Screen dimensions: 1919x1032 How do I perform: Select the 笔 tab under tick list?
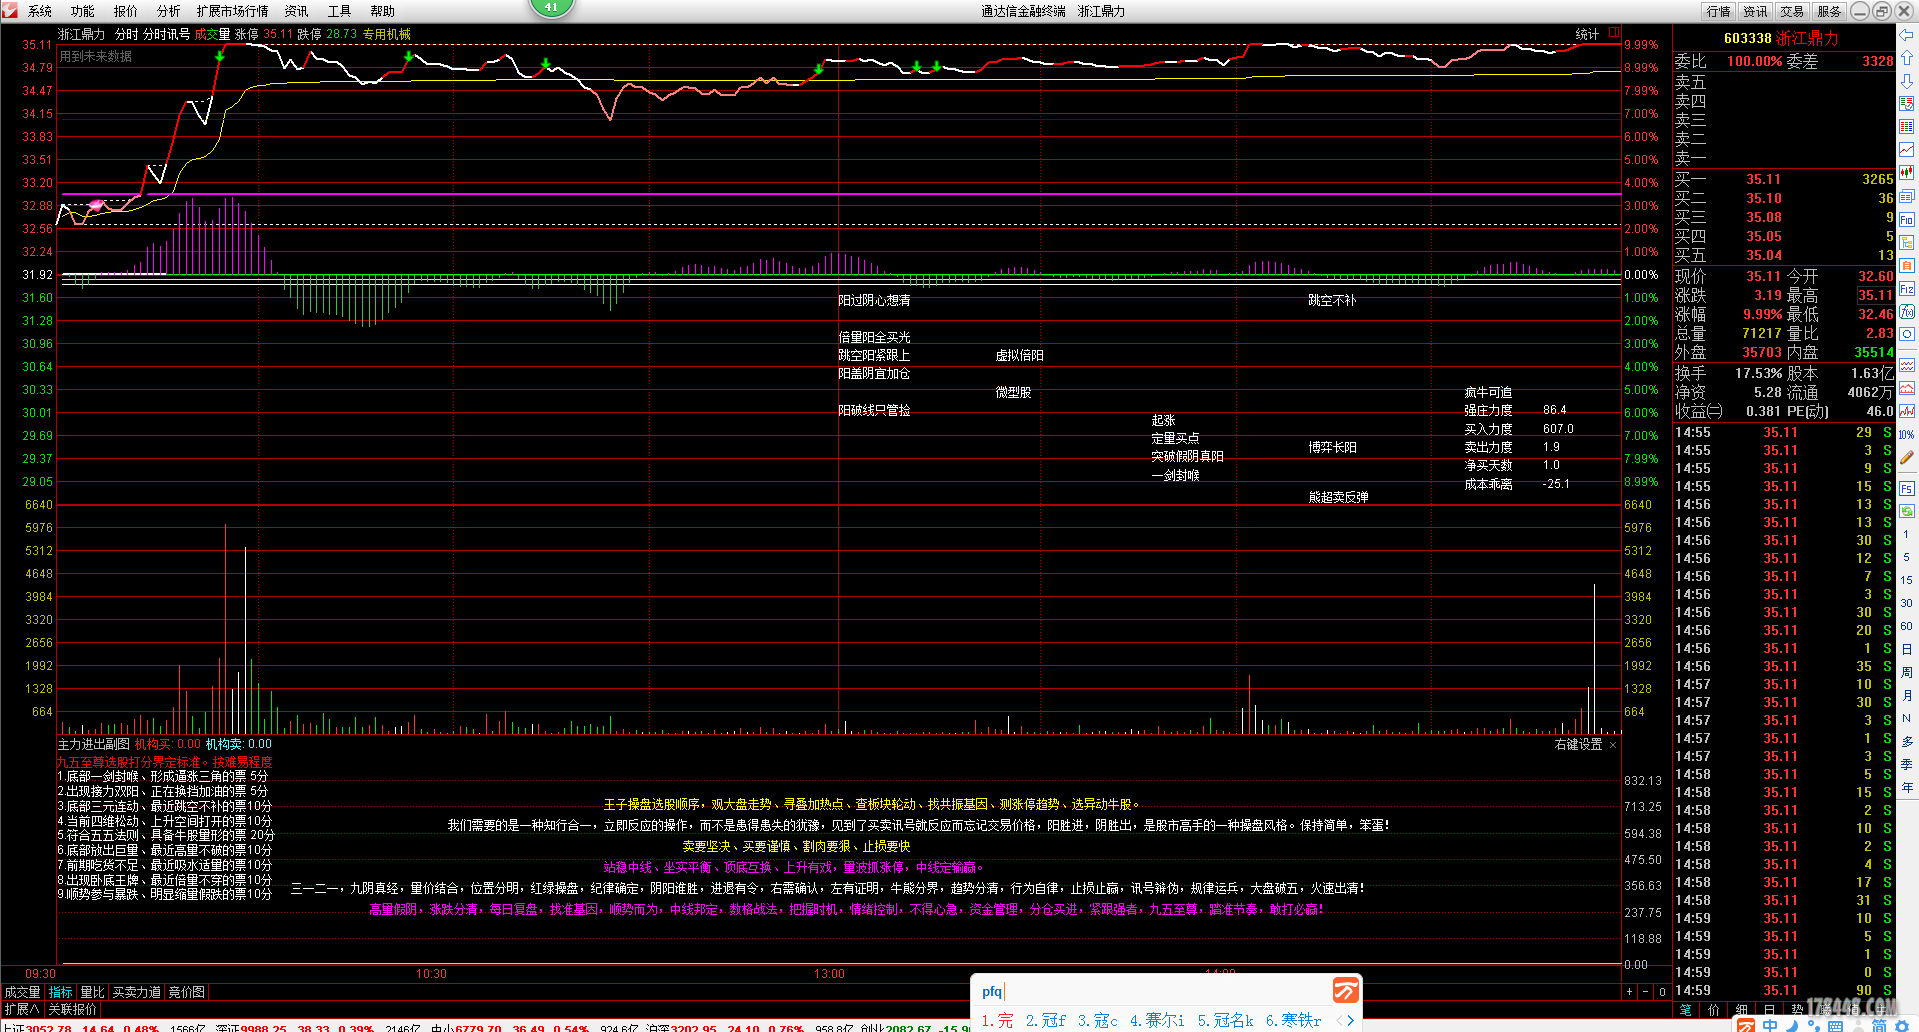(x=1686, y=1009)
